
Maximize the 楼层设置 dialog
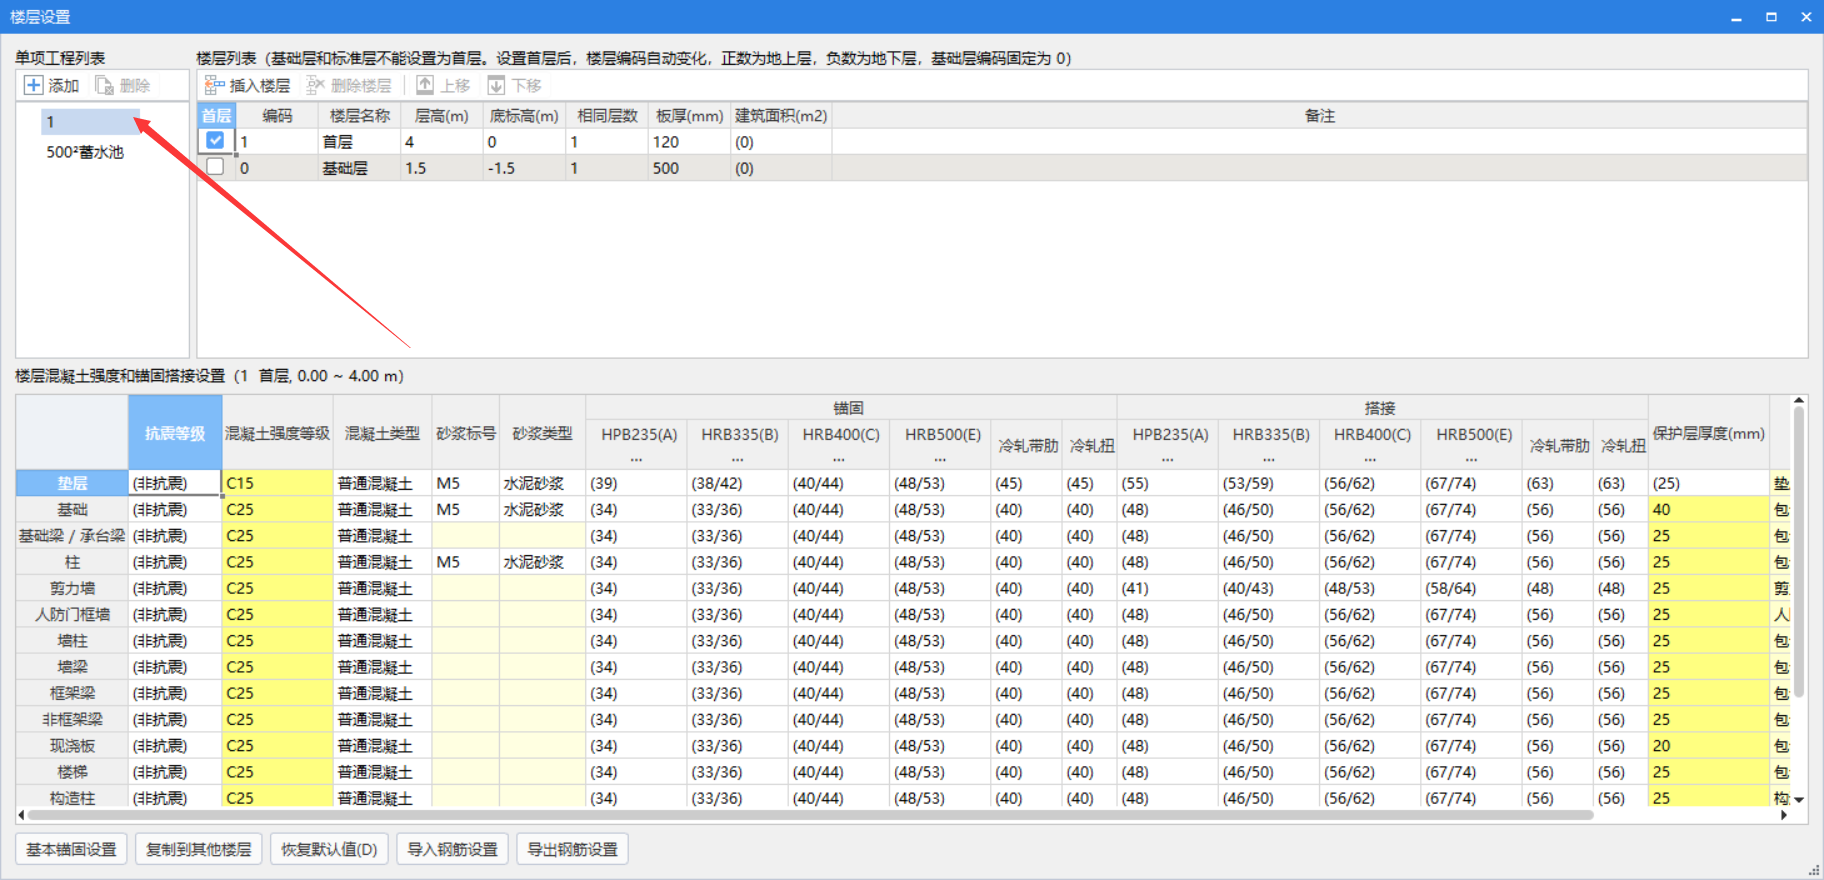1771,17
